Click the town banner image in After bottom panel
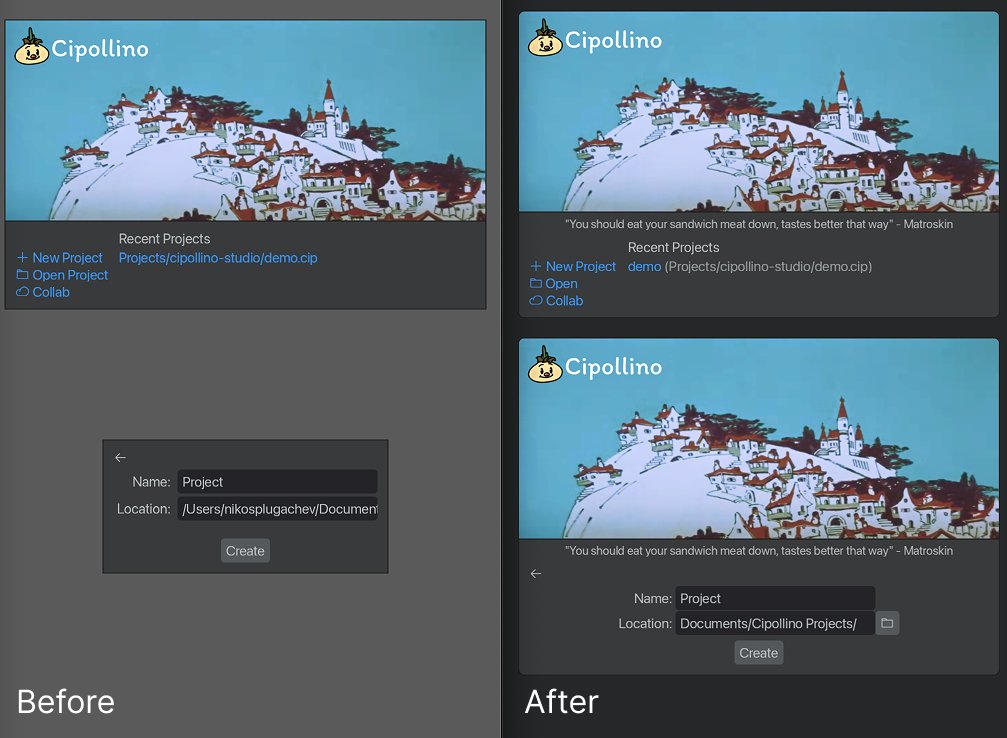Viewport: 1007px width, 738px height. (758, 439)
